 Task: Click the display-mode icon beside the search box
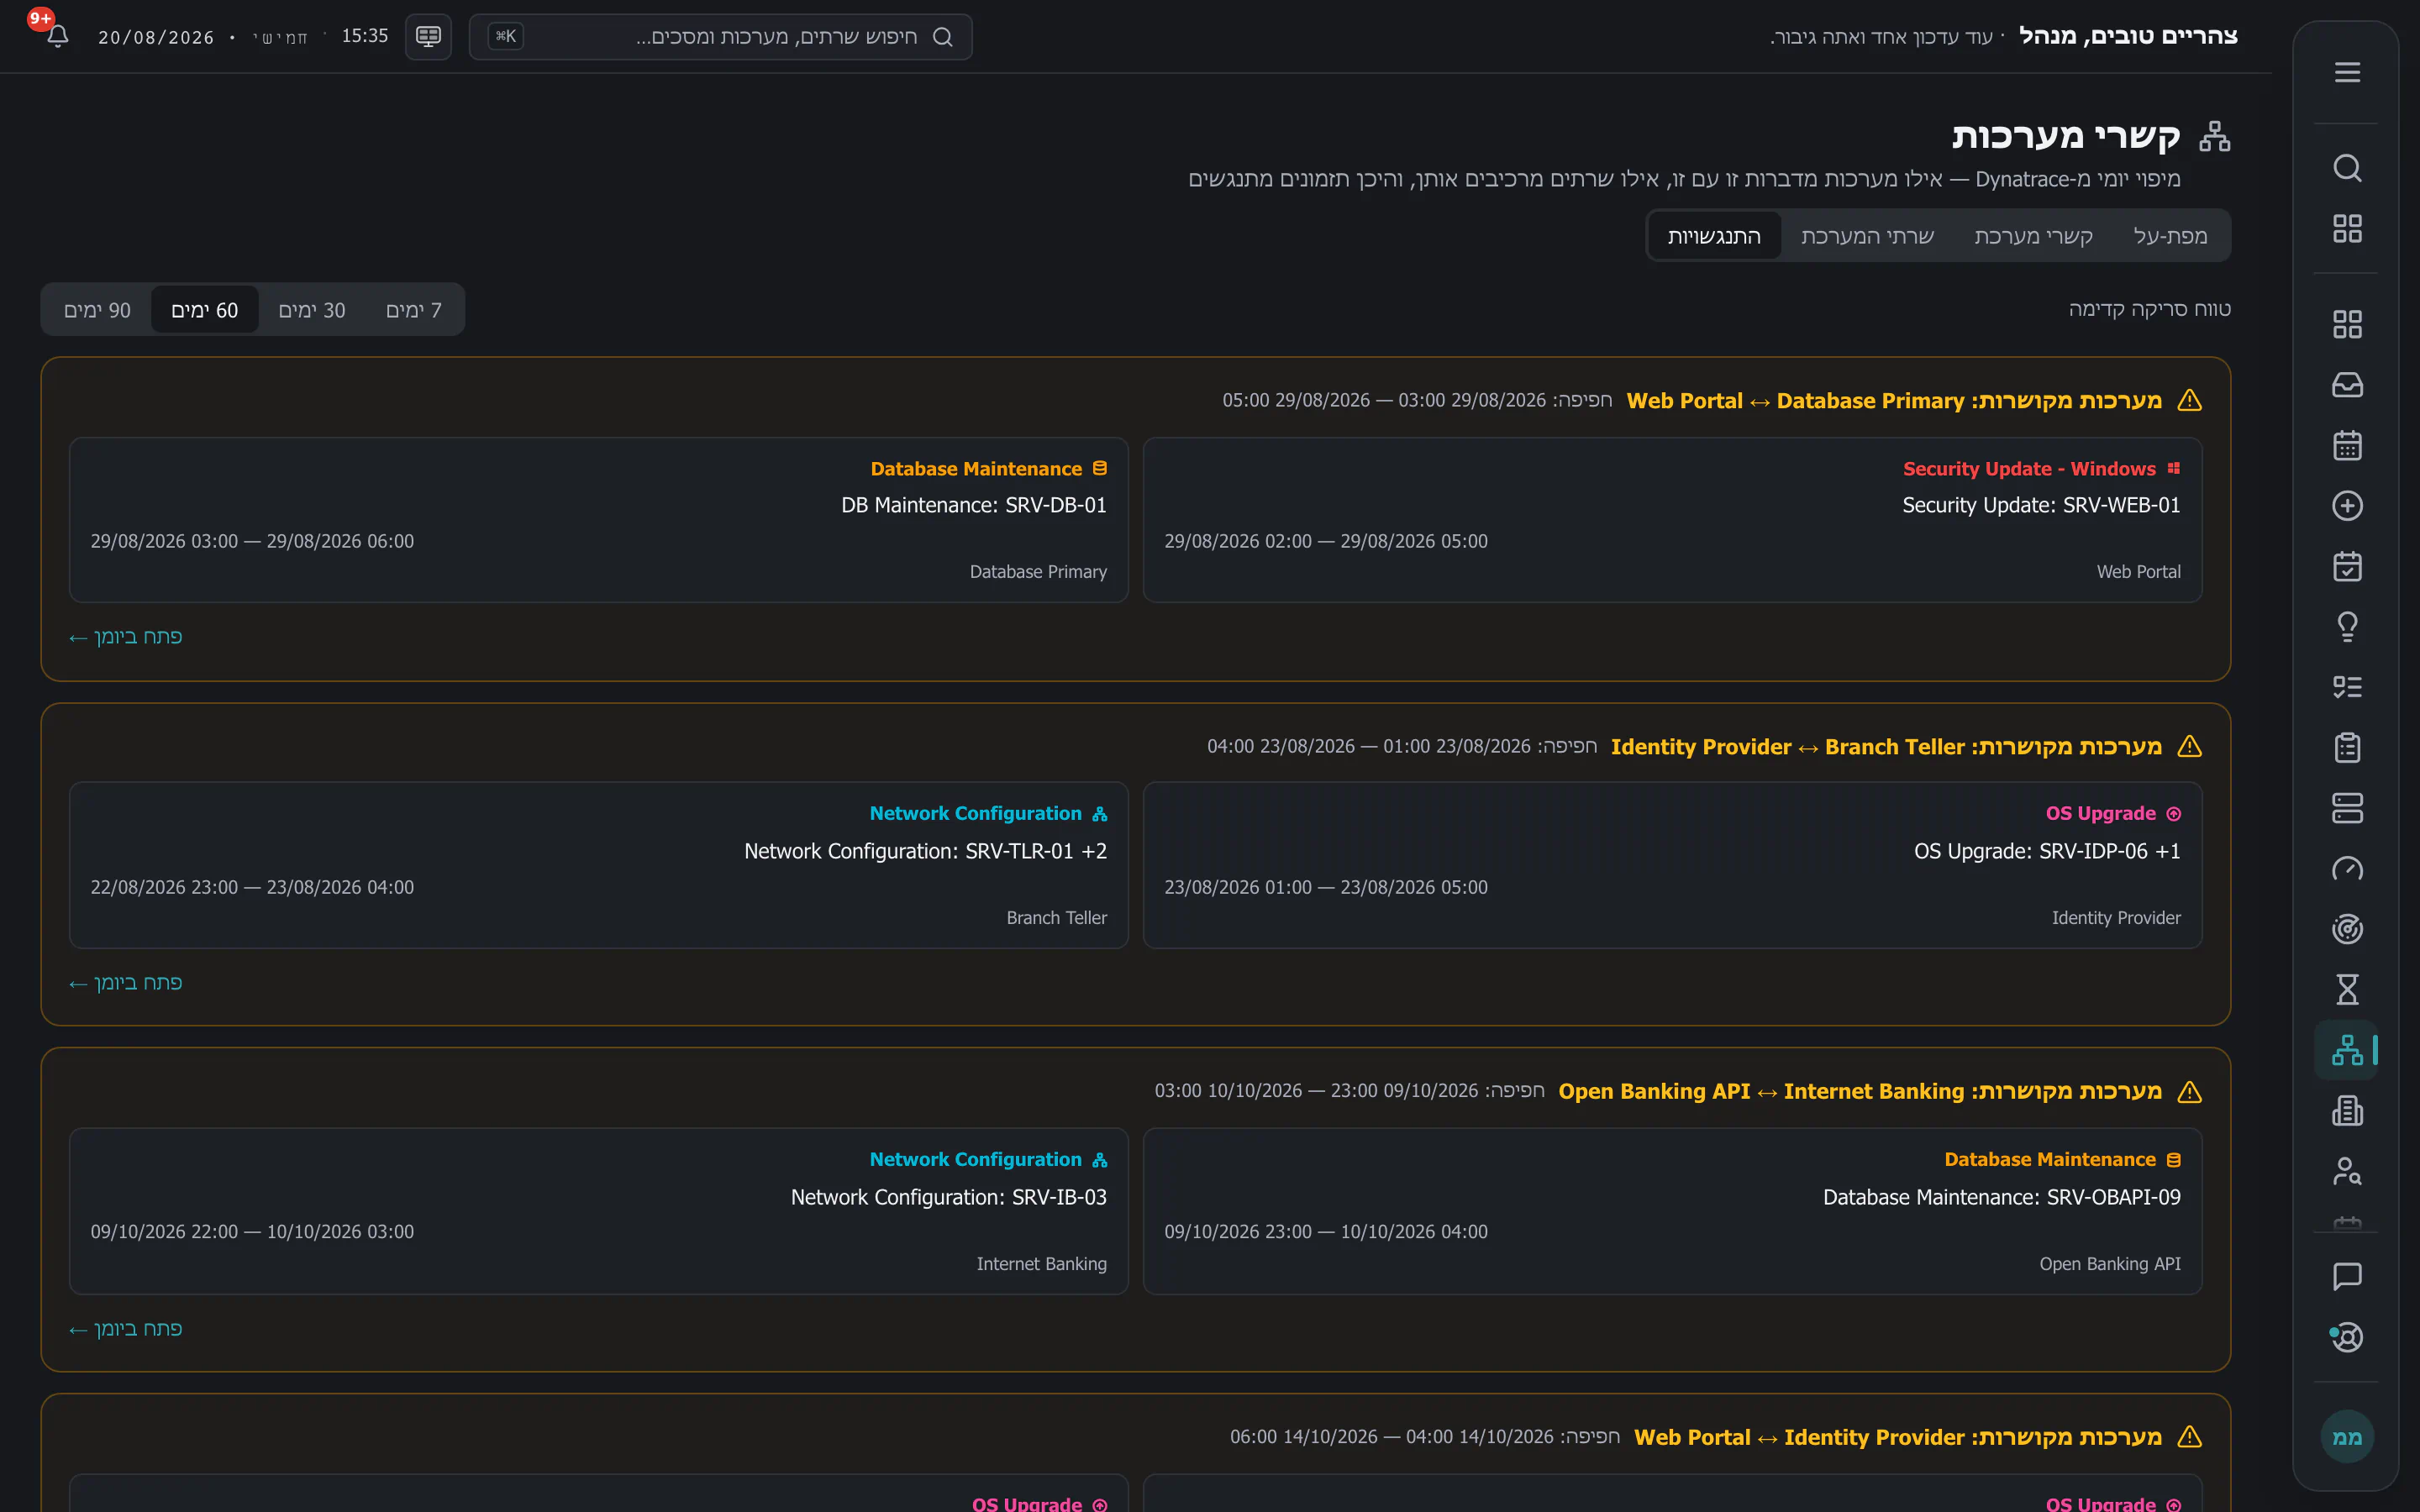point(428,37)
